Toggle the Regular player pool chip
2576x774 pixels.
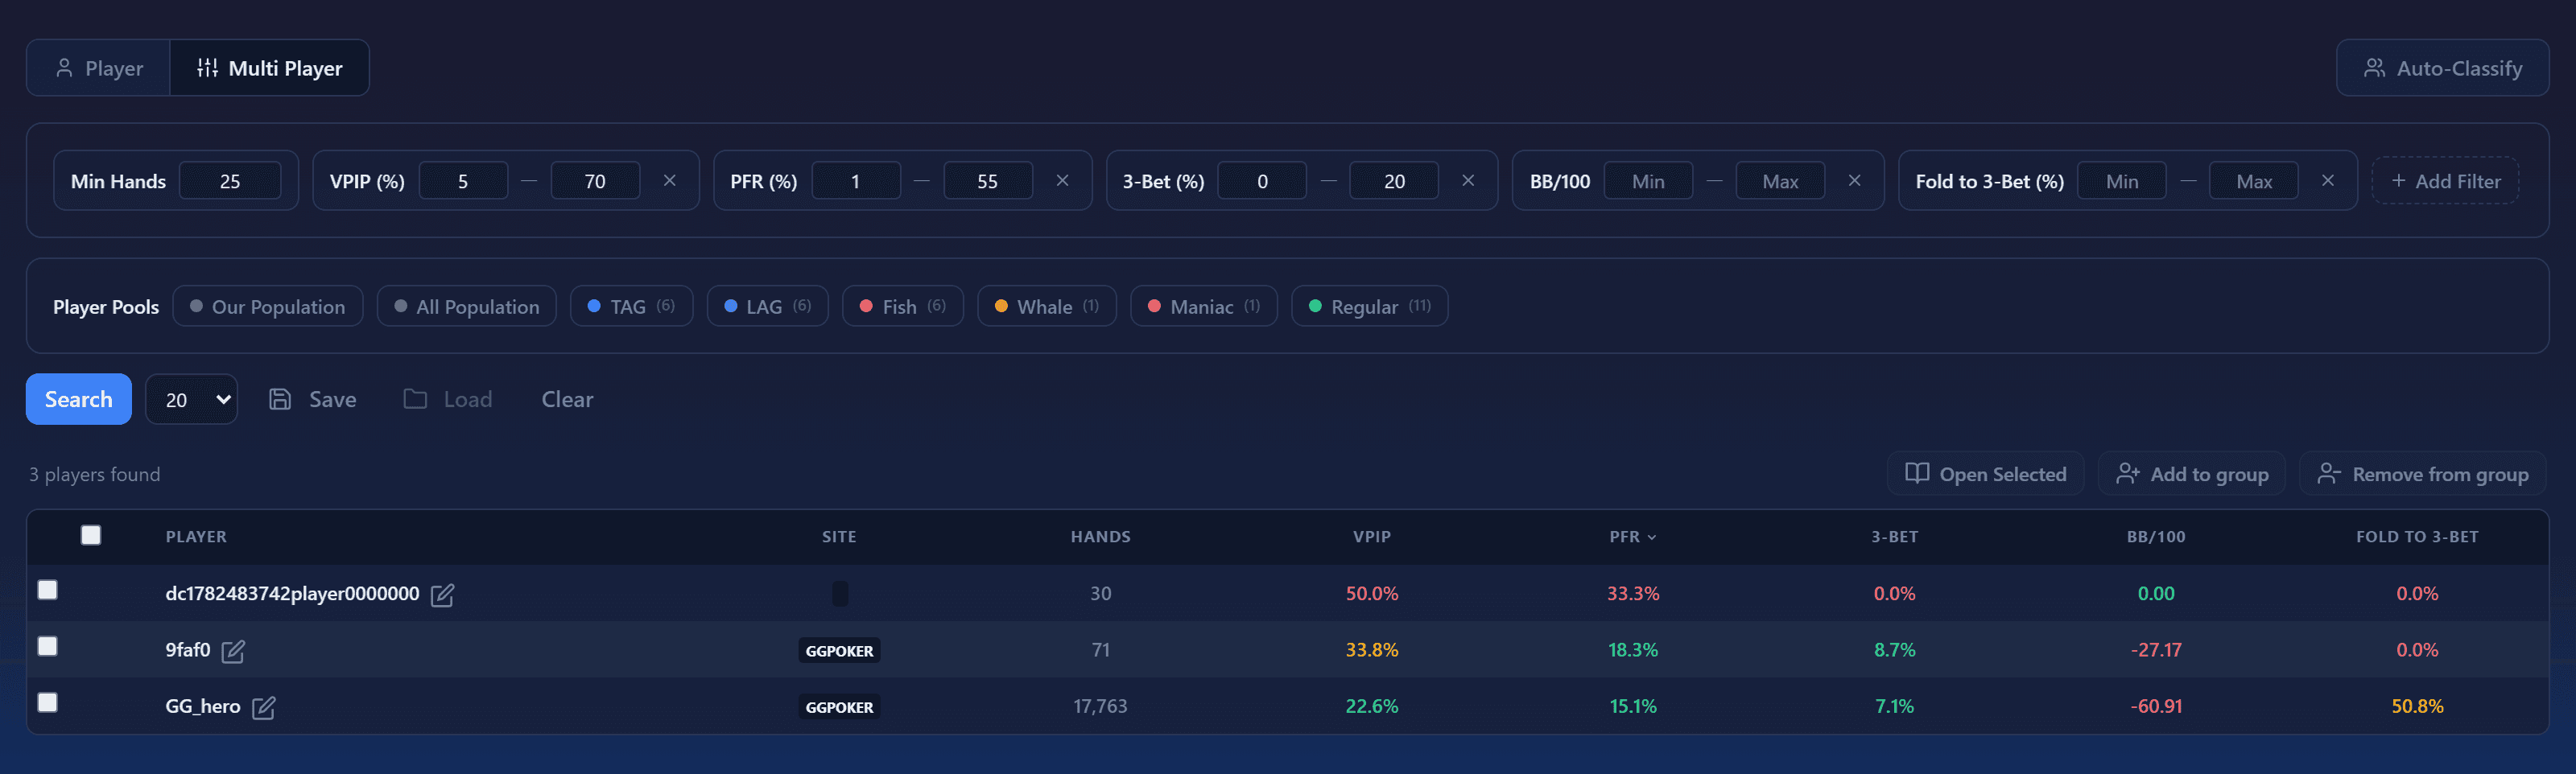(1370, 306)
